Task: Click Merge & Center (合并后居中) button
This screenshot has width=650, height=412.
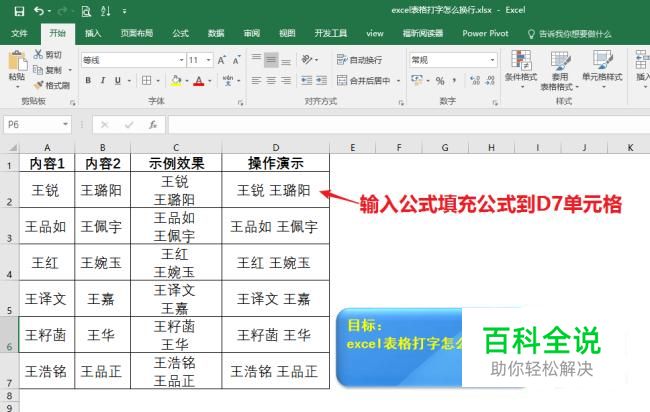Action: [x=364, y=80]
